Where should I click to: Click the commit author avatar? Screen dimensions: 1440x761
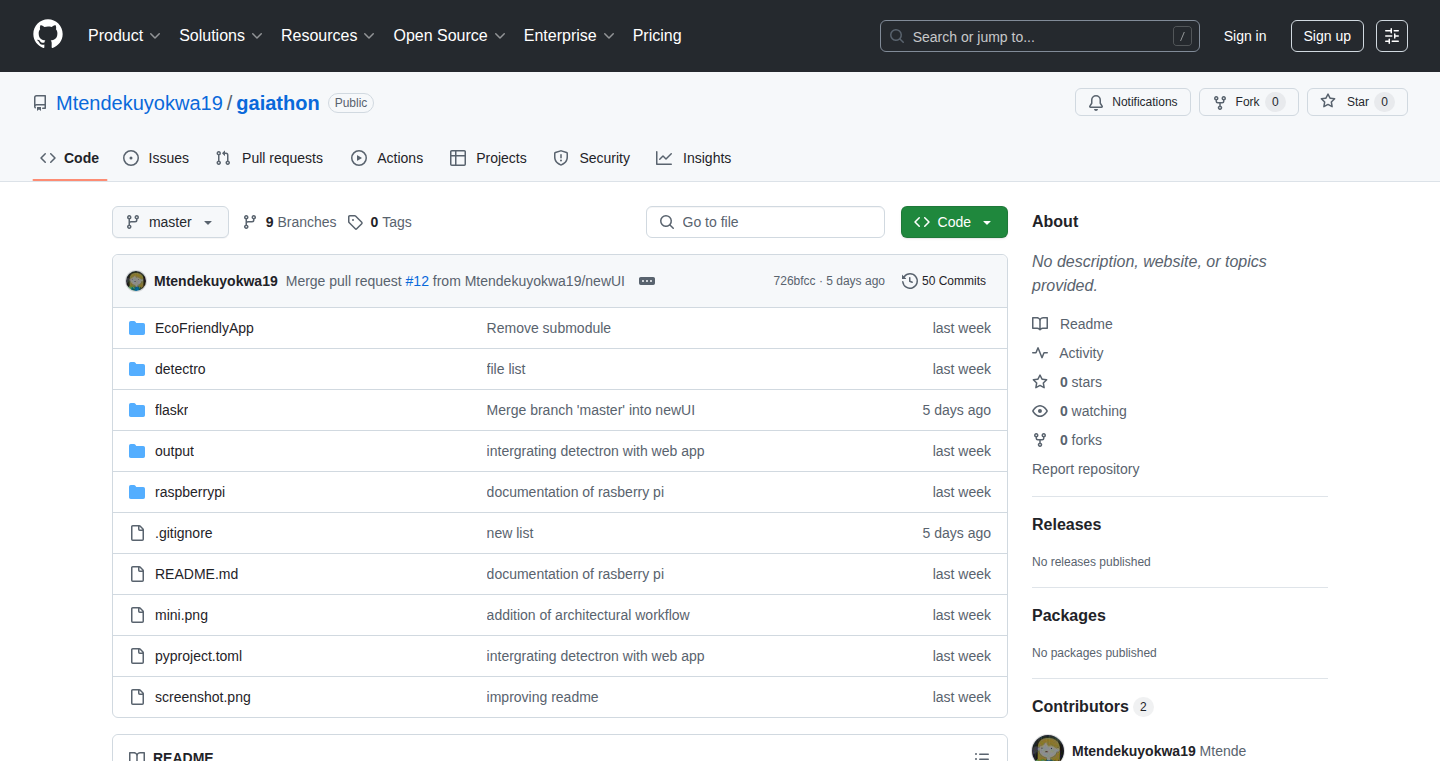[136, 281]
